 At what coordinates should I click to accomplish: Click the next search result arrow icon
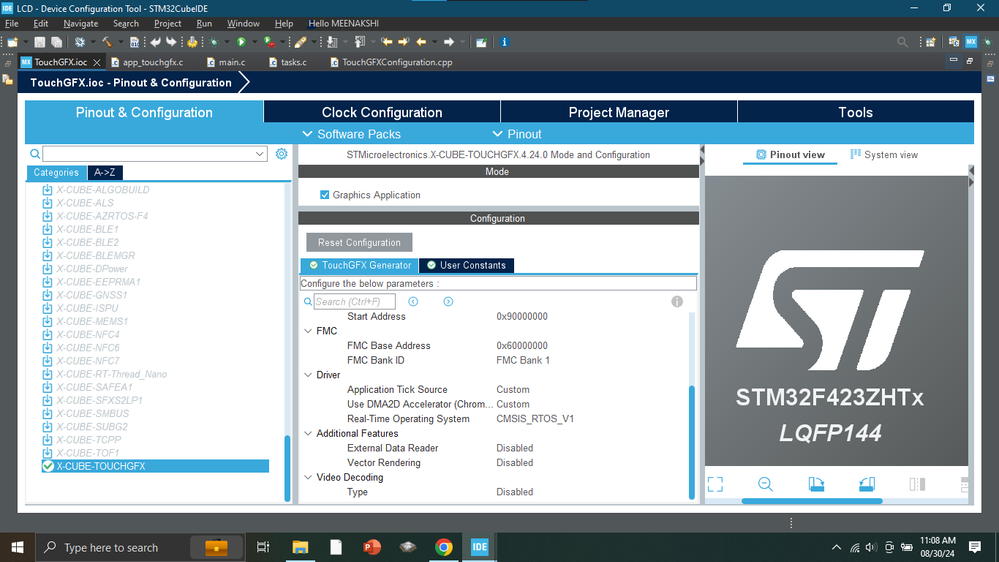coord(448,301)
